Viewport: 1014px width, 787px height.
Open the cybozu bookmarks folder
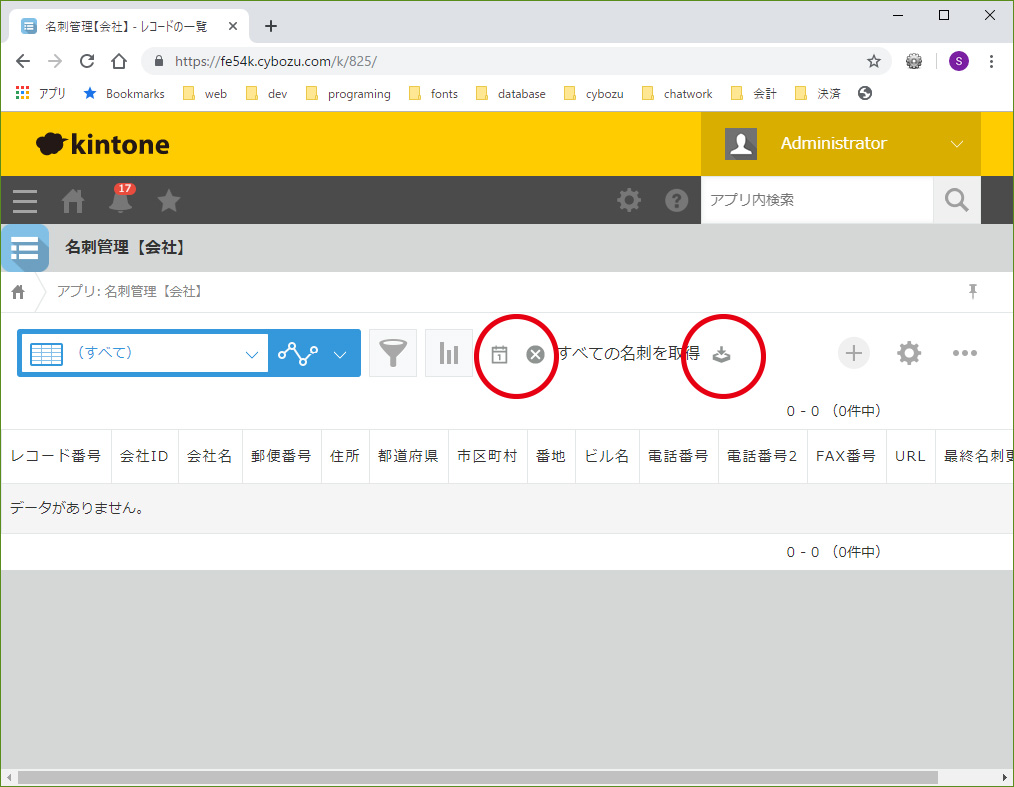tap(594, 93)
